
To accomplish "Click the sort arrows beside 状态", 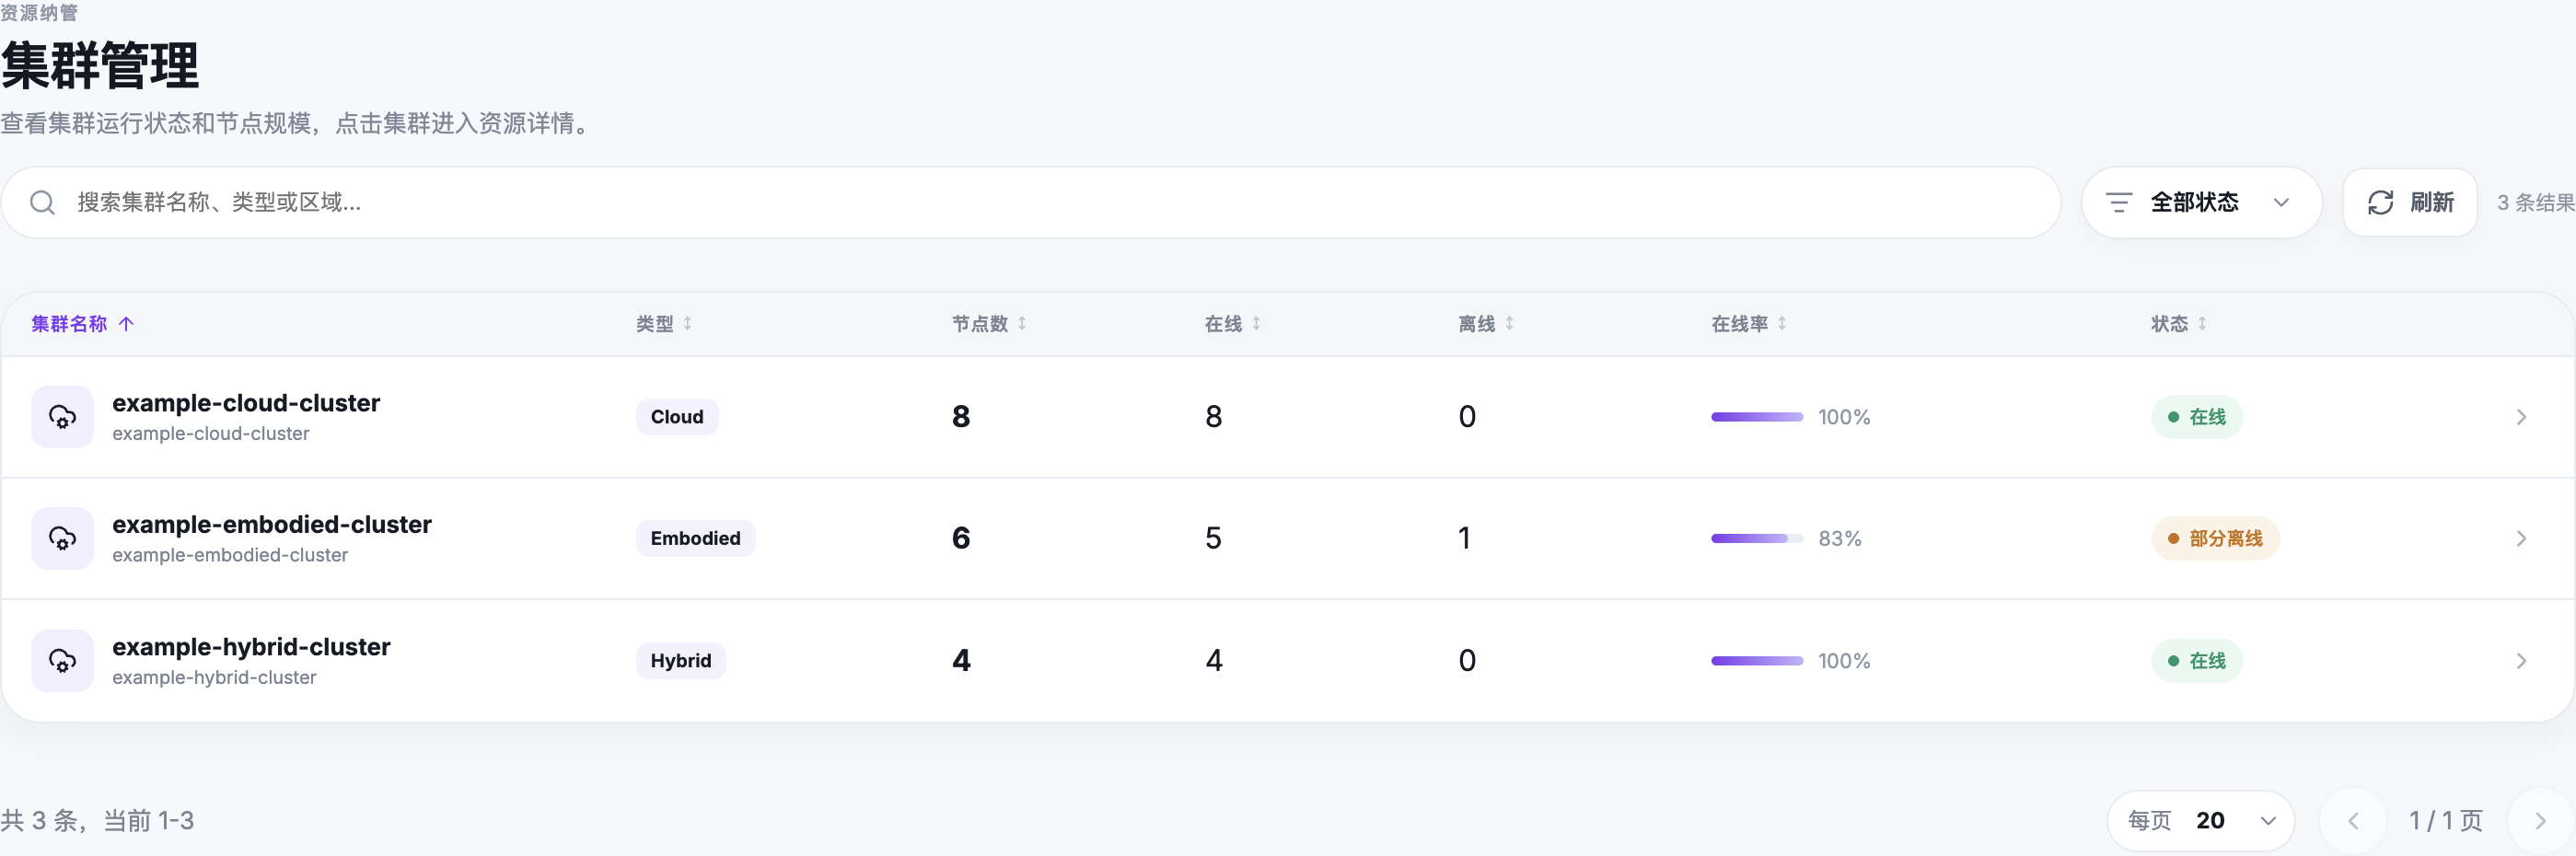I will pyautogui.click(x=2202, y=324).
